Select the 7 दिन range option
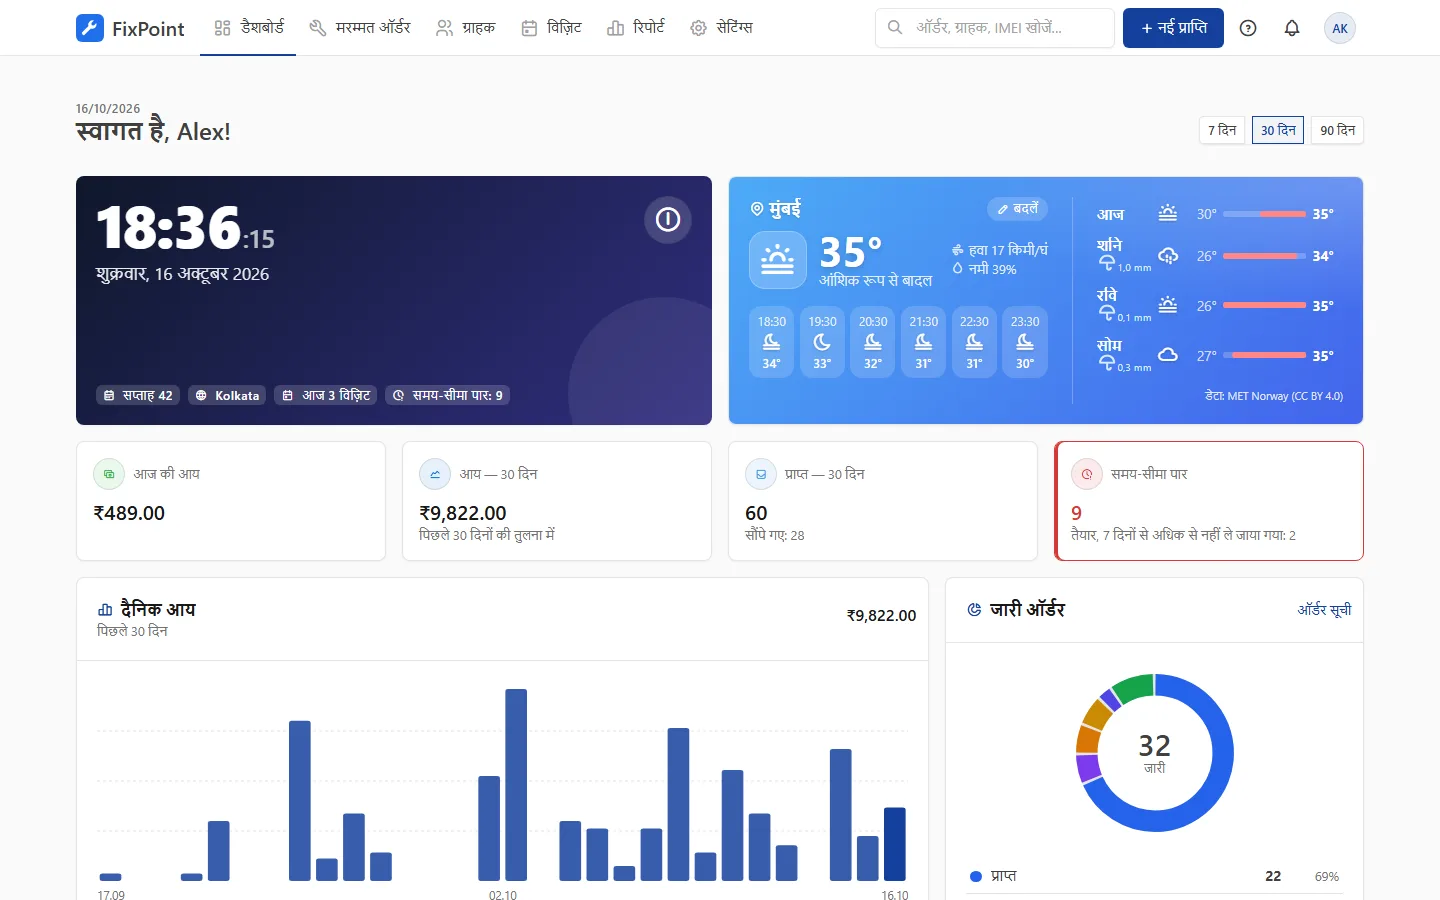 coord(1222,130)
